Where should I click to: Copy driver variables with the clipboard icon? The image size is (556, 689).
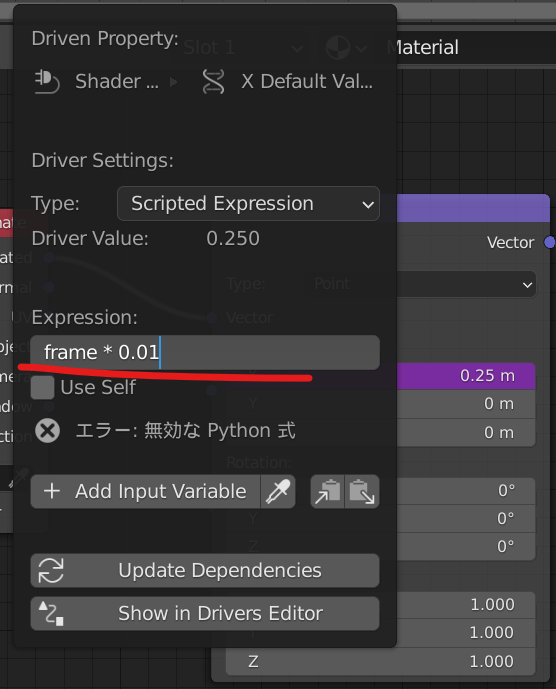(x=327, y=491)
